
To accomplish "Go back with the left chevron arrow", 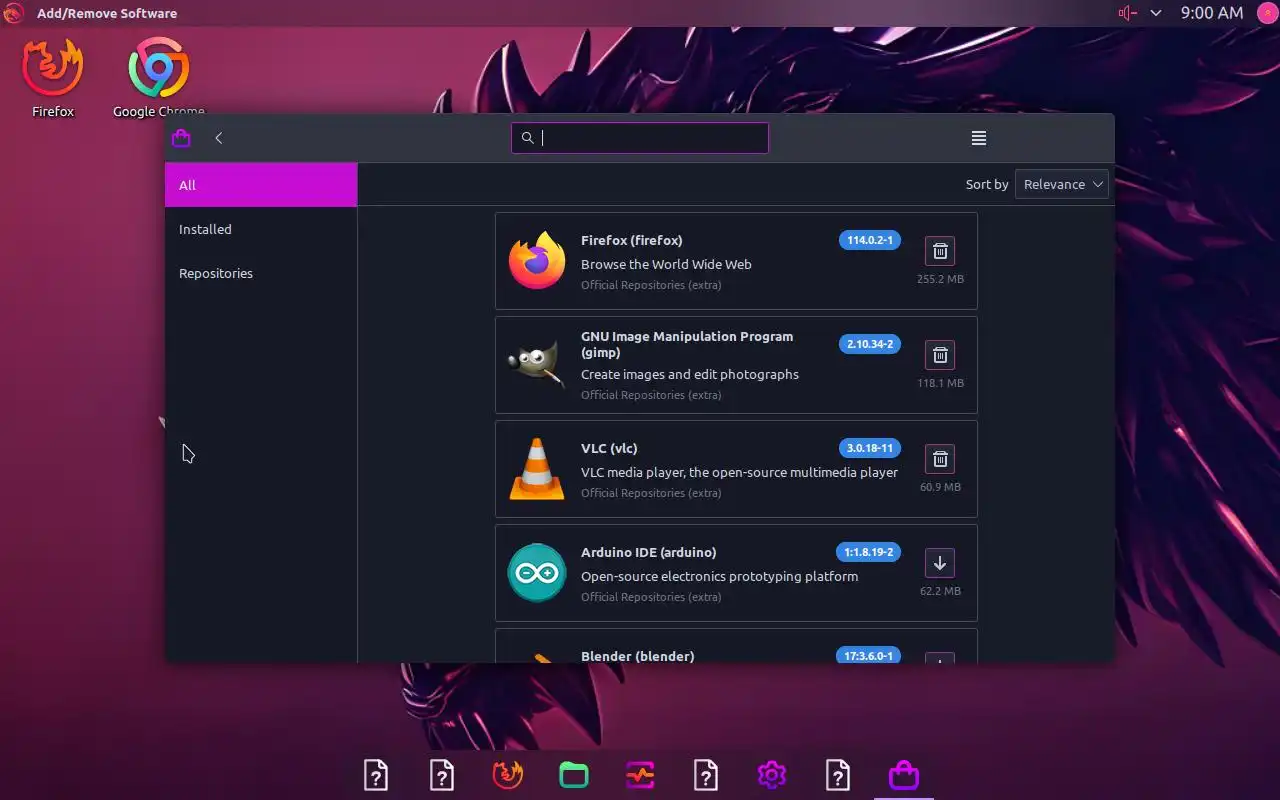I will pyautogui.click(x=219, y=138).
